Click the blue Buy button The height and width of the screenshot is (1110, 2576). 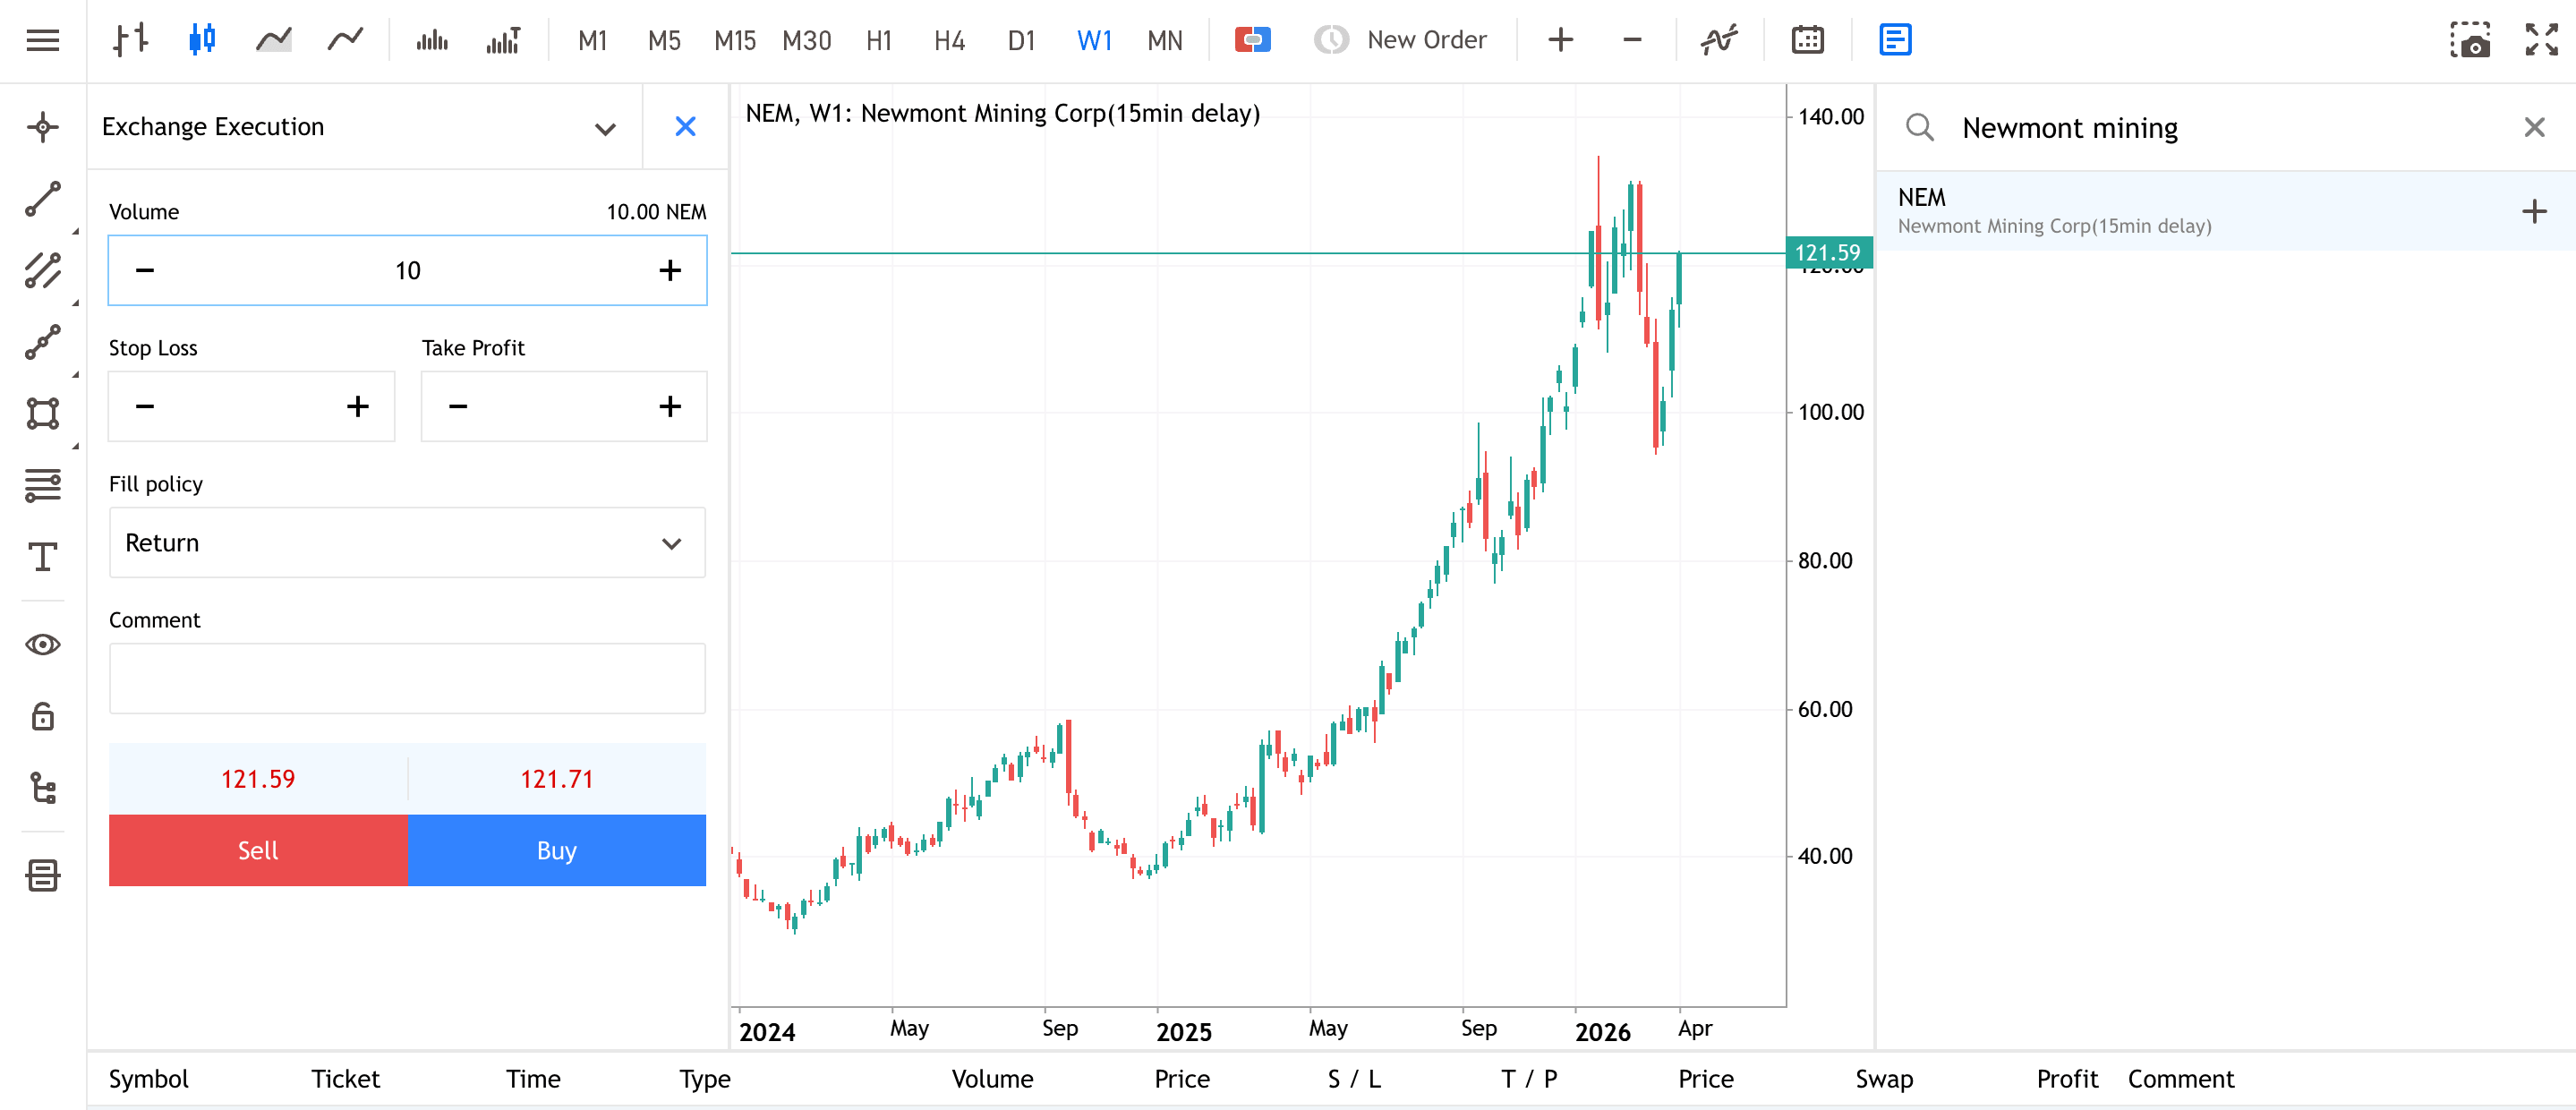point(556,851)
